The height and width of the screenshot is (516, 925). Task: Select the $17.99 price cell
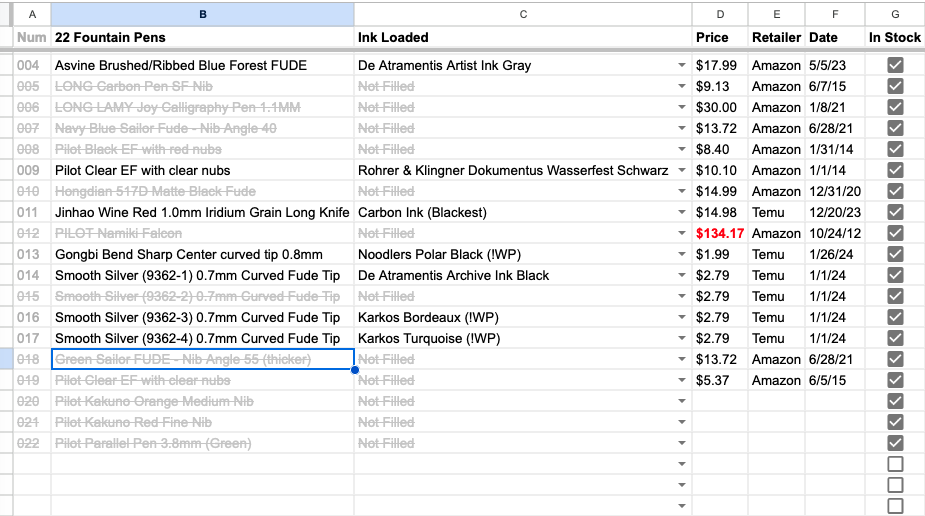(x=720, y=65)
